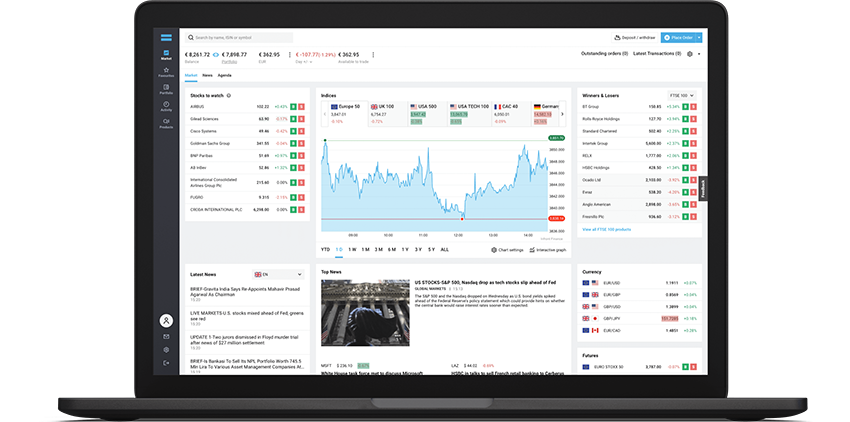Open the Activity clock icon in the sidebar
850x422 pixels.
166,106
